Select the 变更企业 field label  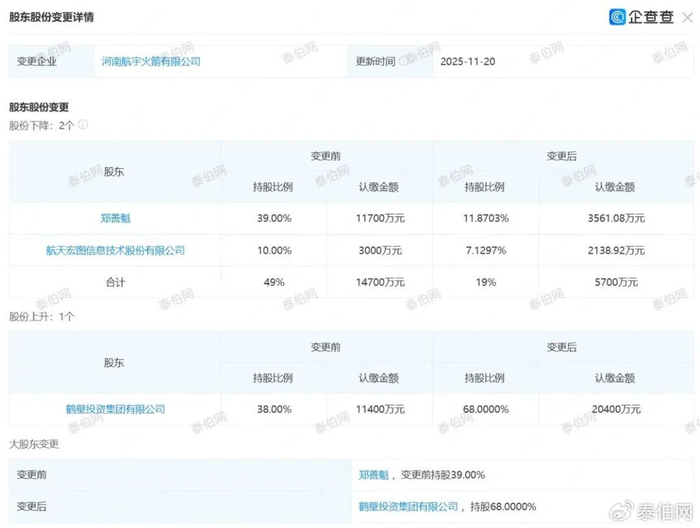pos(37,61)
